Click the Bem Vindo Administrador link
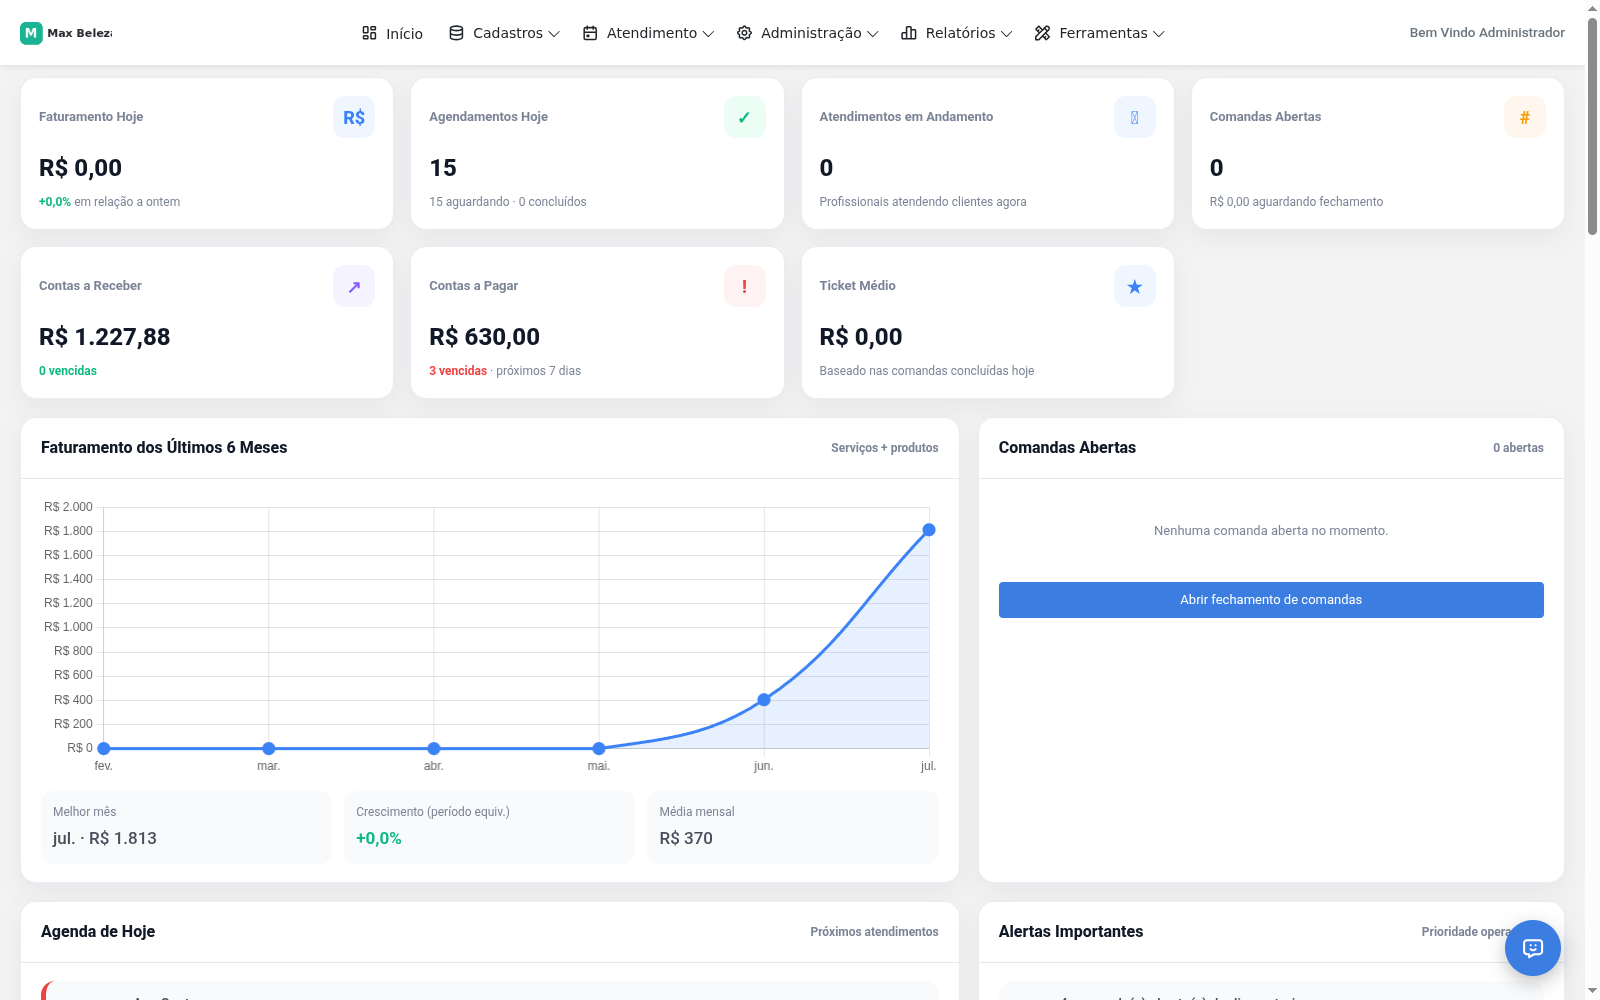This screenshot has height=1000, width=1600. click(x=1487, y=33)
